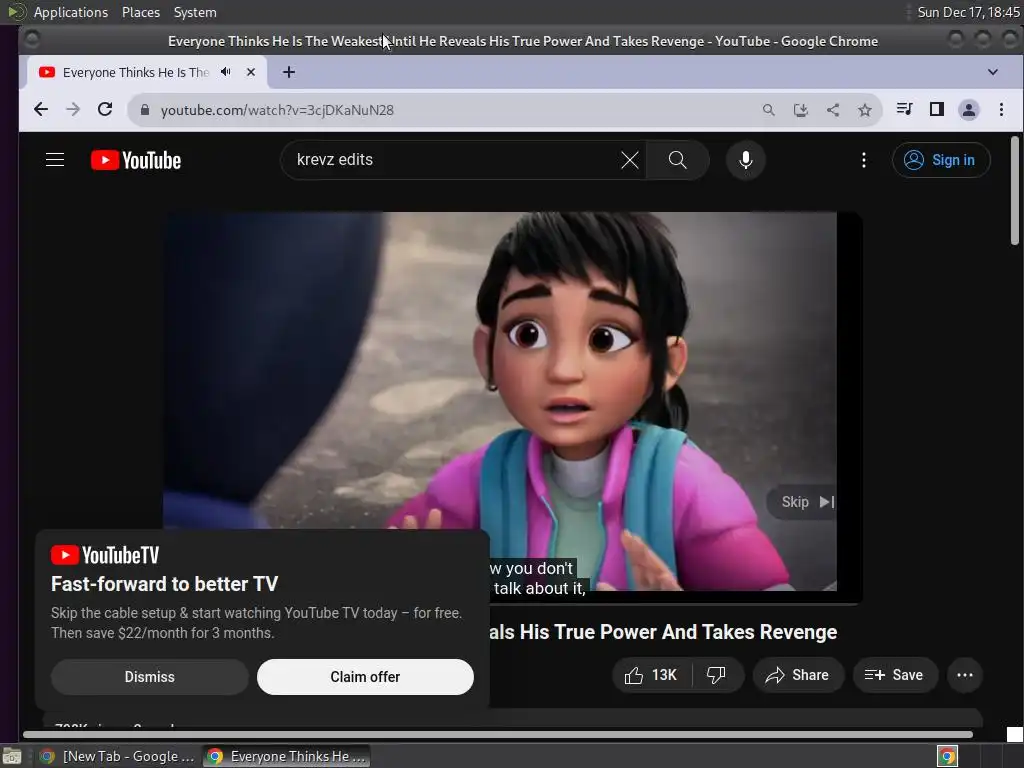Dislike the video with thumbs down
The image size is (1024, 768).
[716, 675]
